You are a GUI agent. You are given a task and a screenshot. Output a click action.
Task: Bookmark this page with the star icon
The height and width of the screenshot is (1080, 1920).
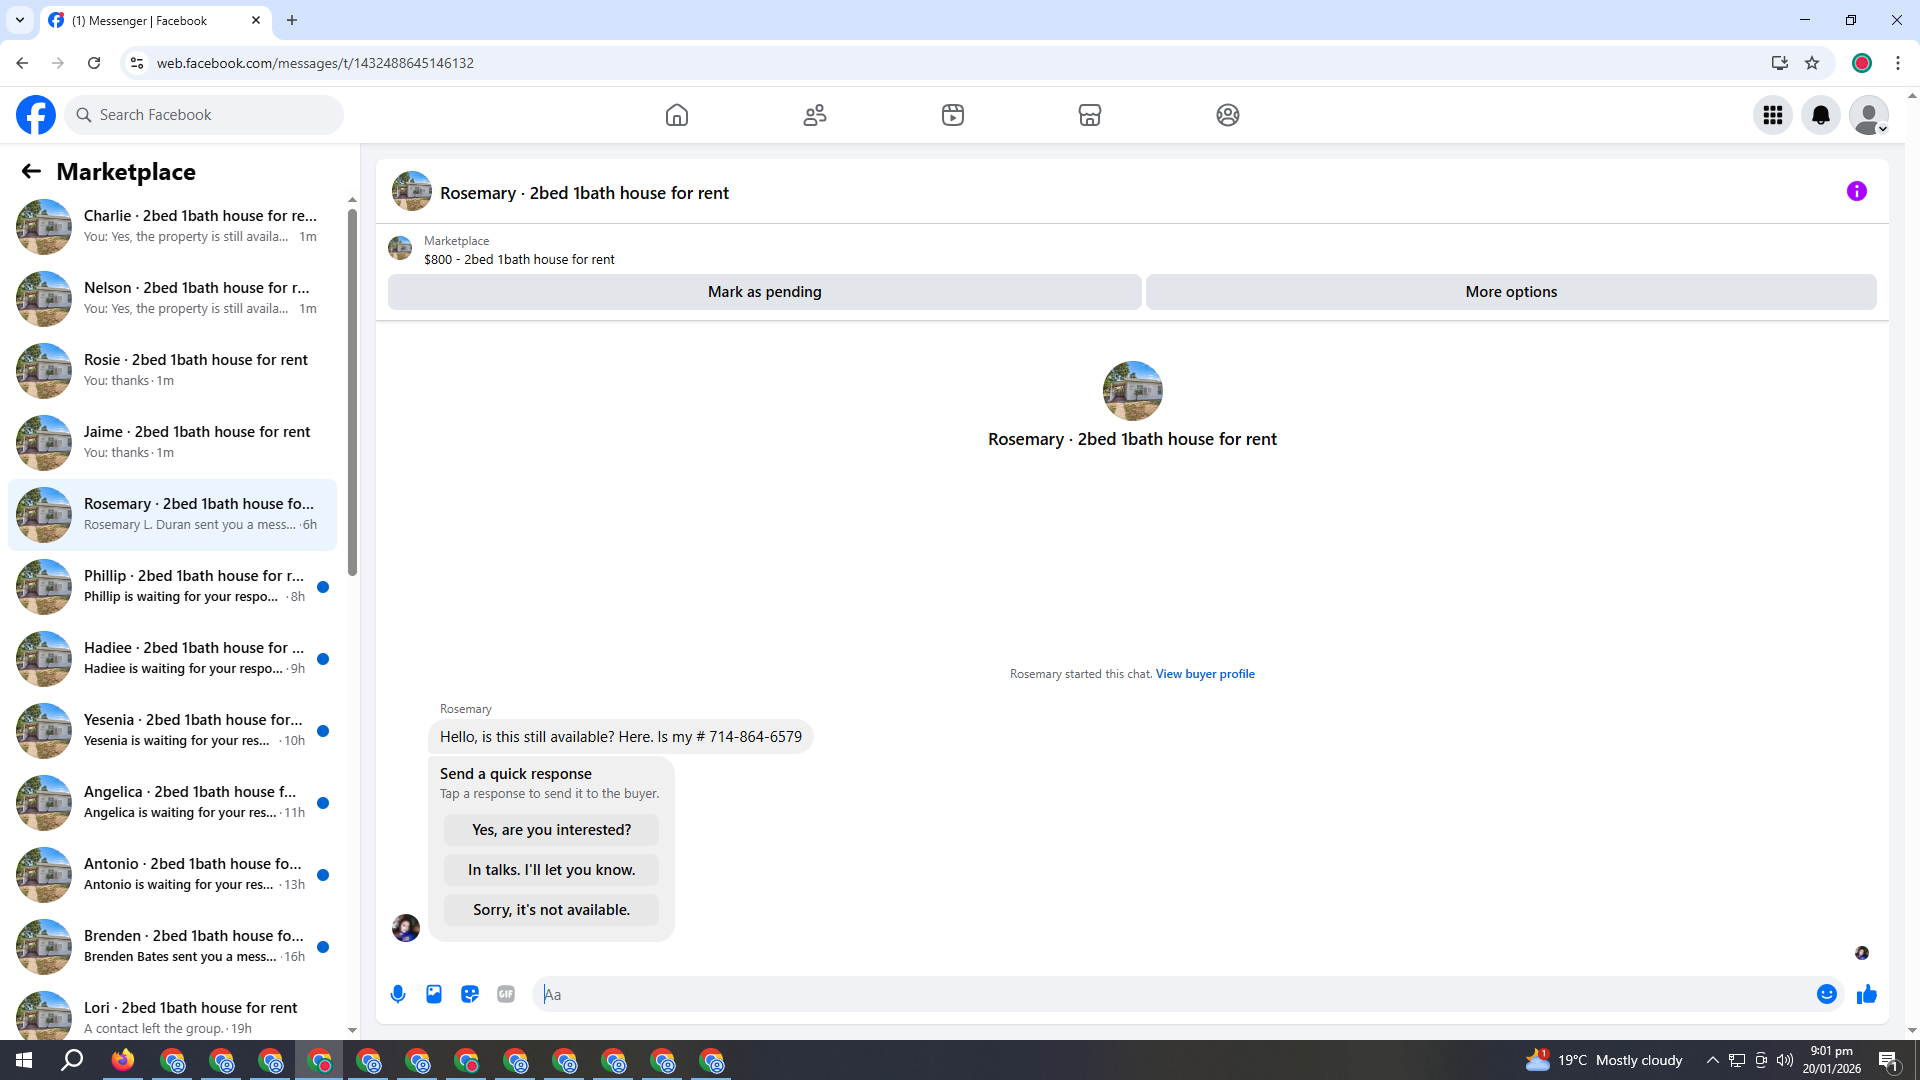click(x=1812, y=63)
